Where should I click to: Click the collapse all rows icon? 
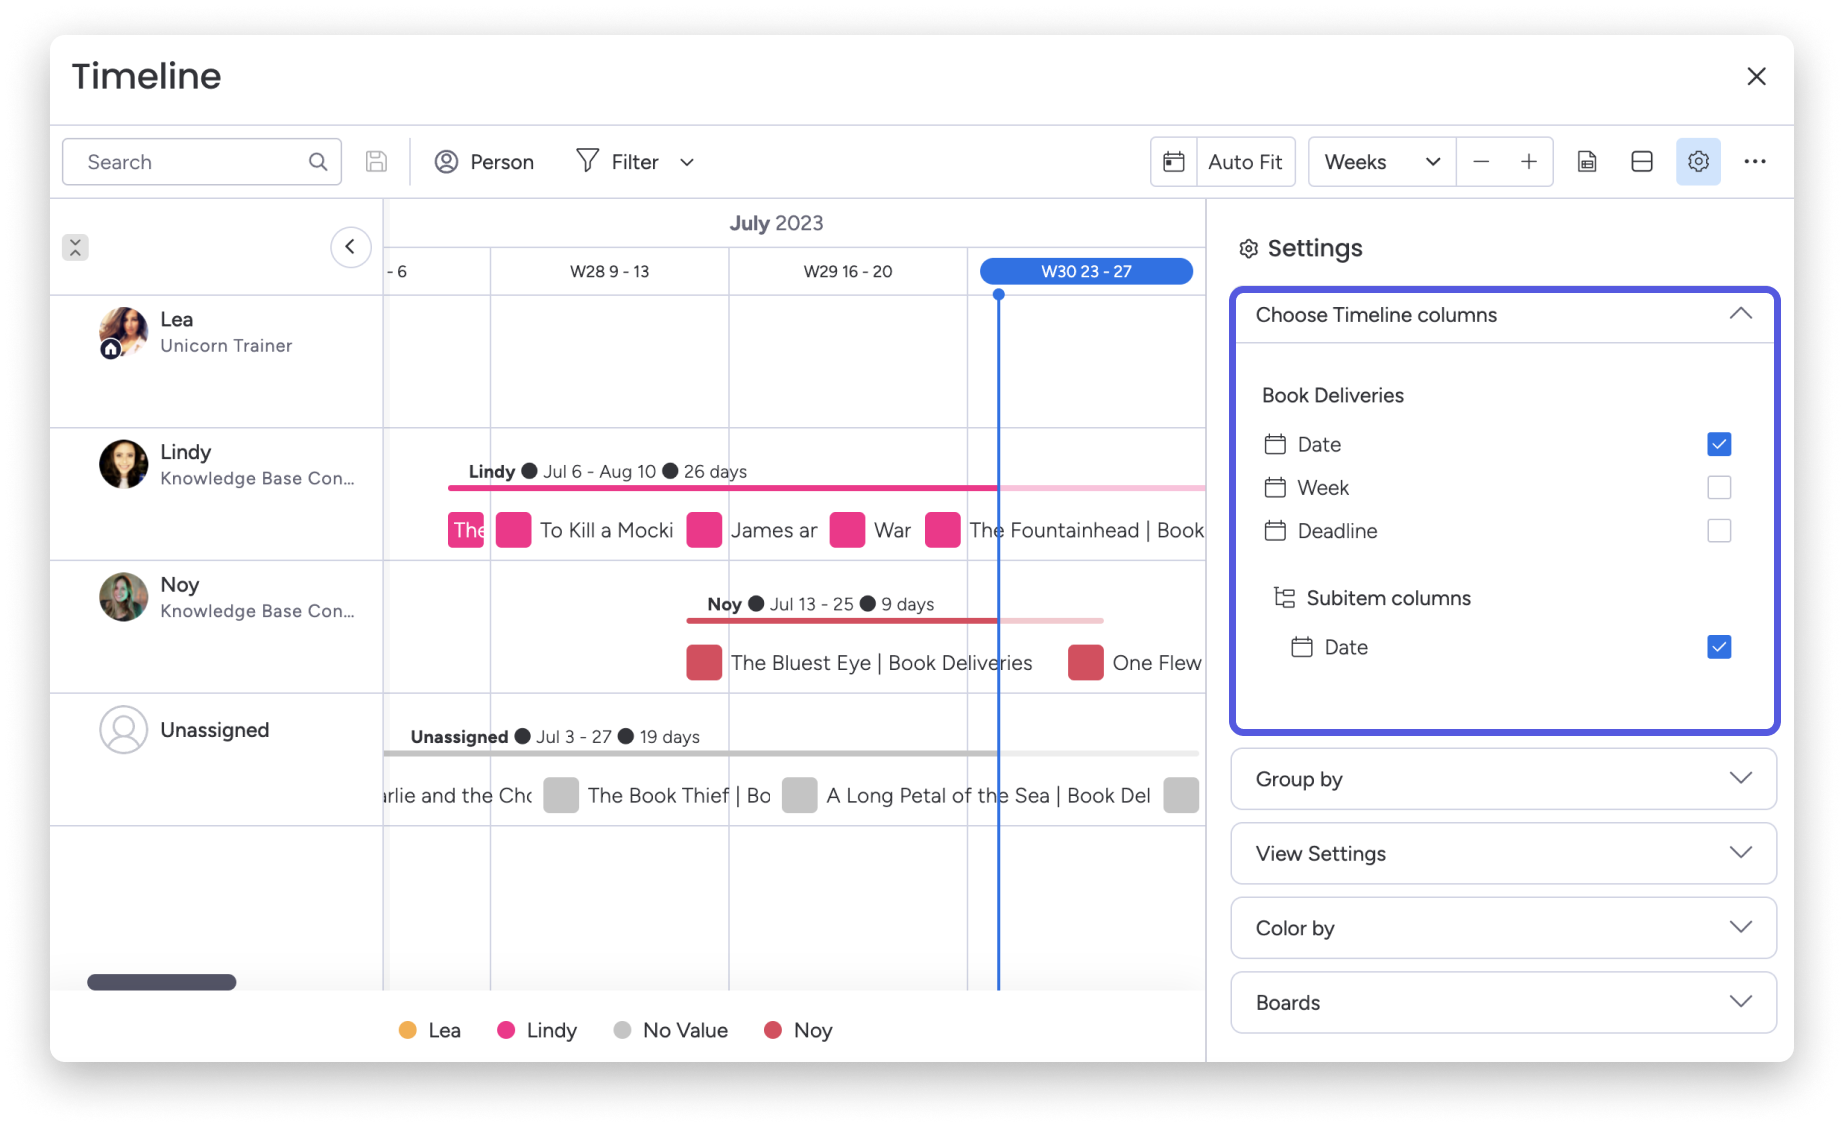pos(75,247)
